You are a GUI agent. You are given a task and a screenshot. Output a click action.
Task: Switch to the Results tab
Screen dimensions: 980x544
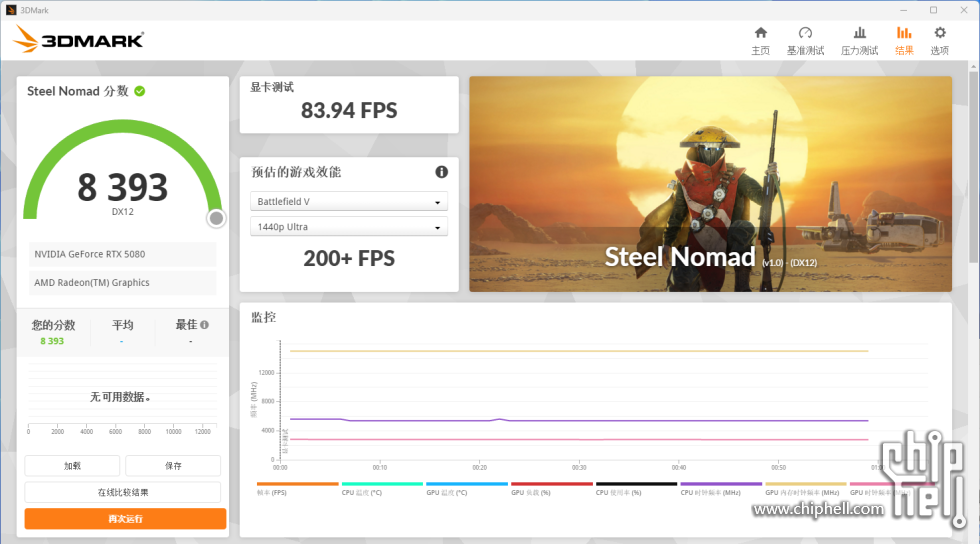pyautogui.click(x=904, y=41)
